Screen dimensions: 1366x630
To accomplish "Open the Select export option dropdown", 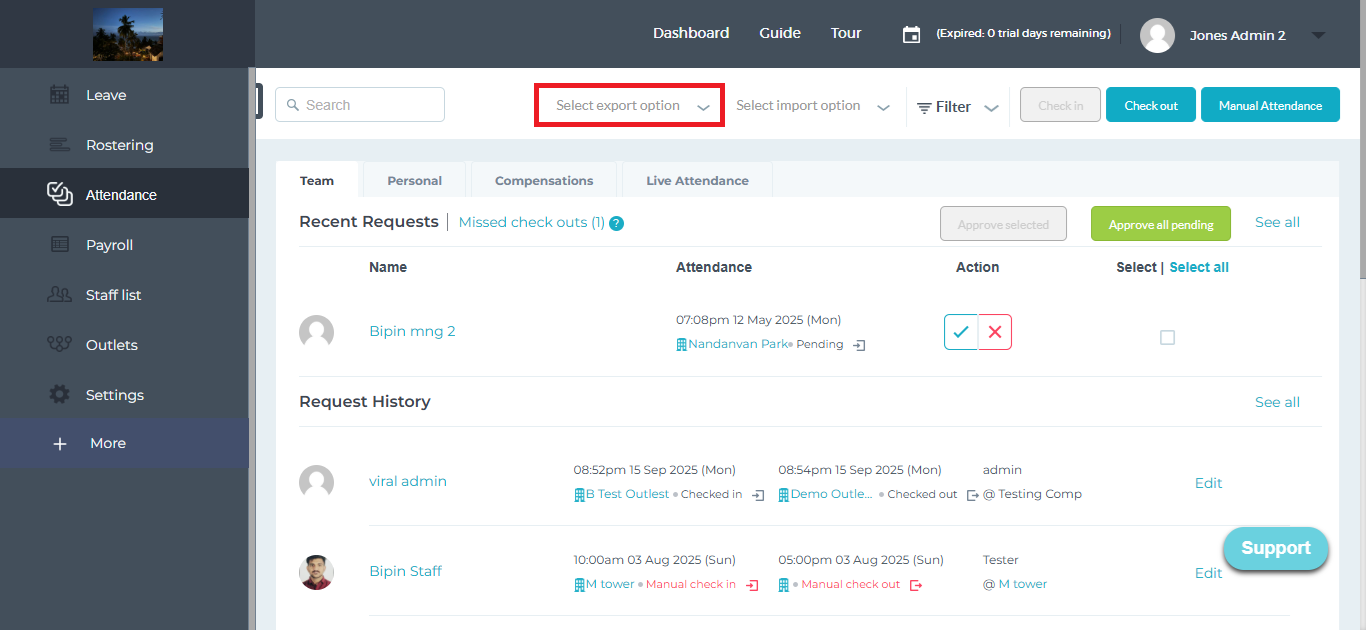I will [x=629, y=106].
